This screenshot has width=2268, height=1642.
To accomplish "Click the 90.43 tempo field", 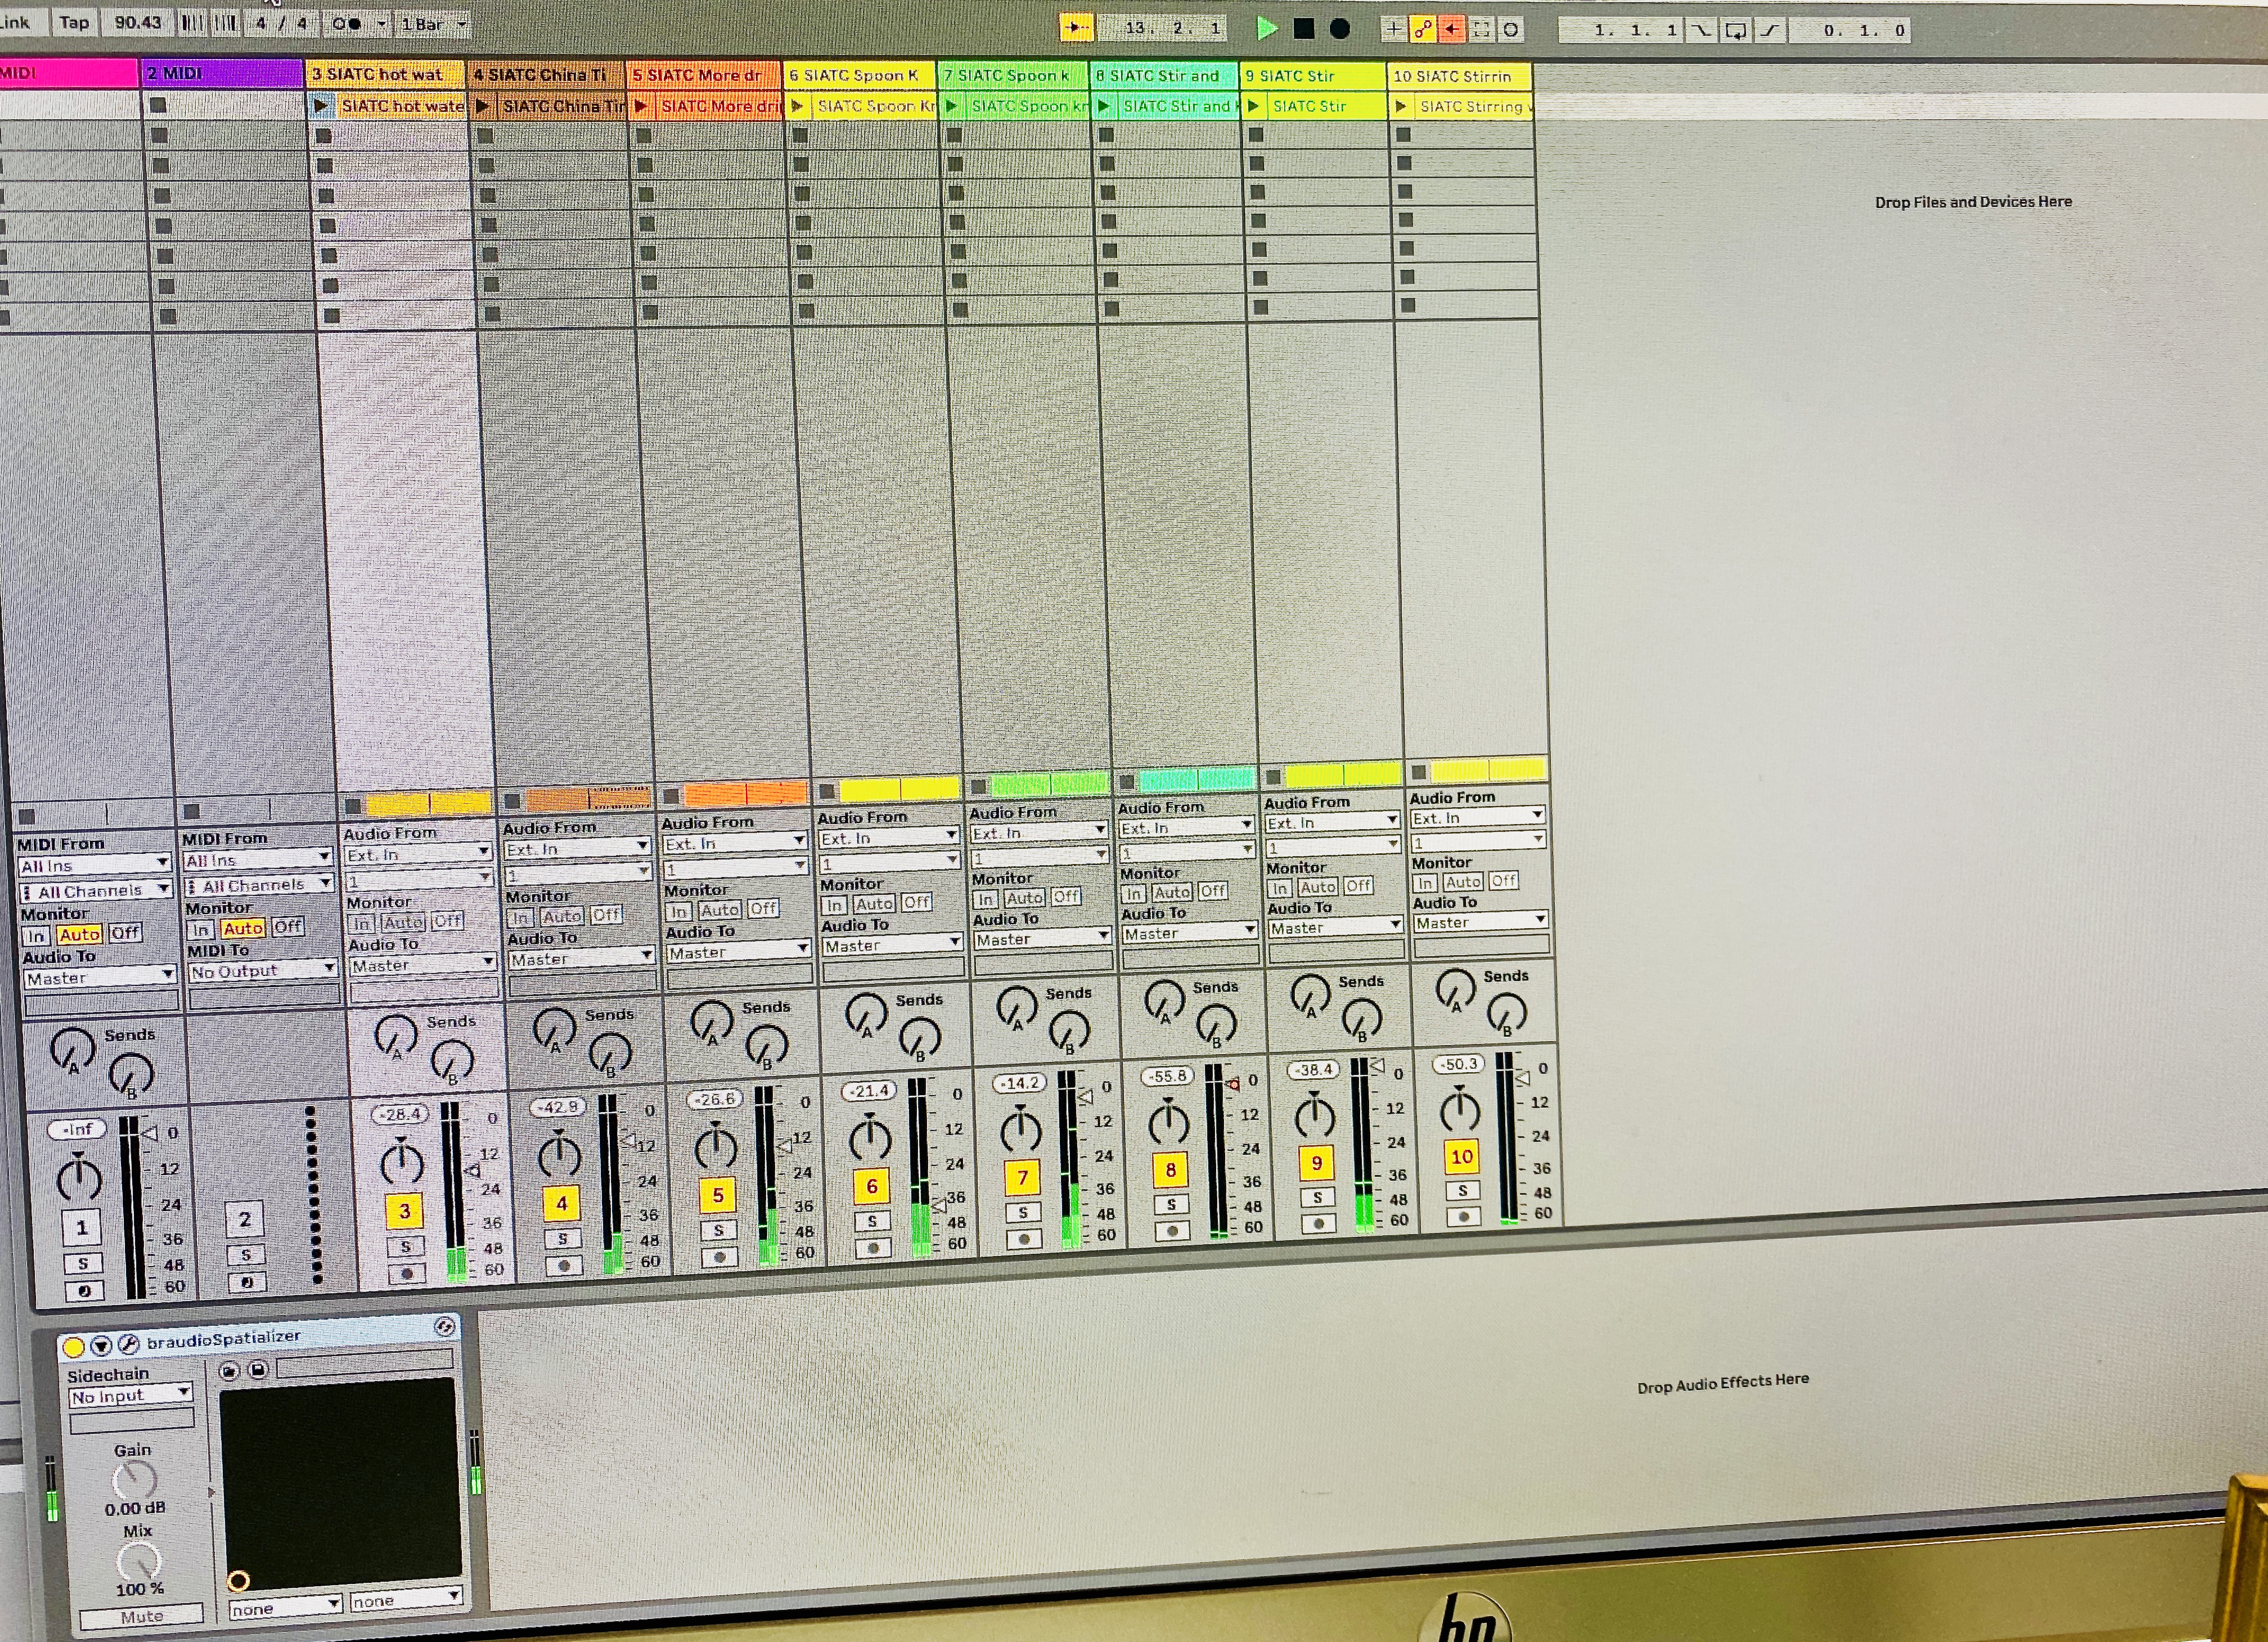I will coord(137,22).
